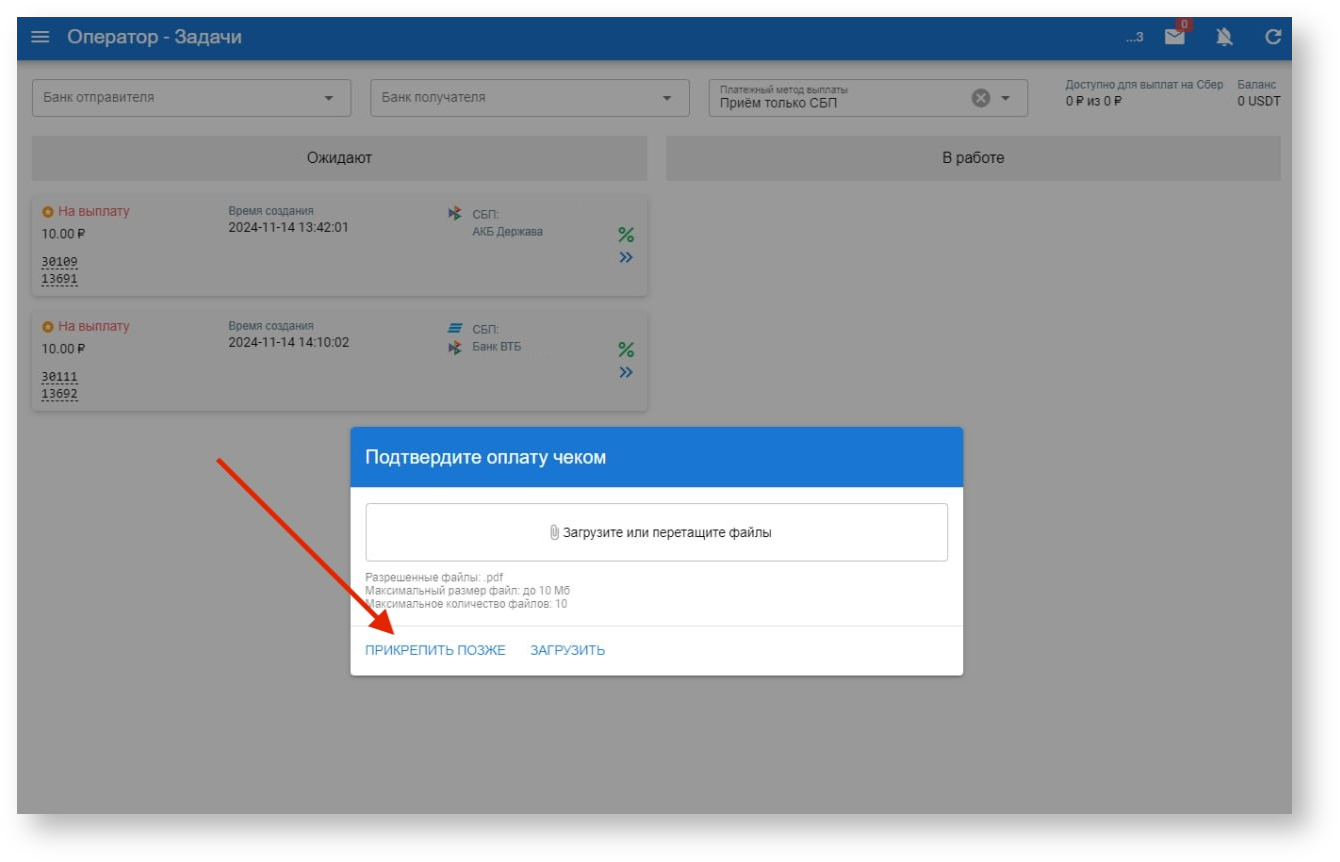Move Банк ВТБ task with double-arrow icon
Viewport: 1340px width, 862px height.
tap(626, 373)
